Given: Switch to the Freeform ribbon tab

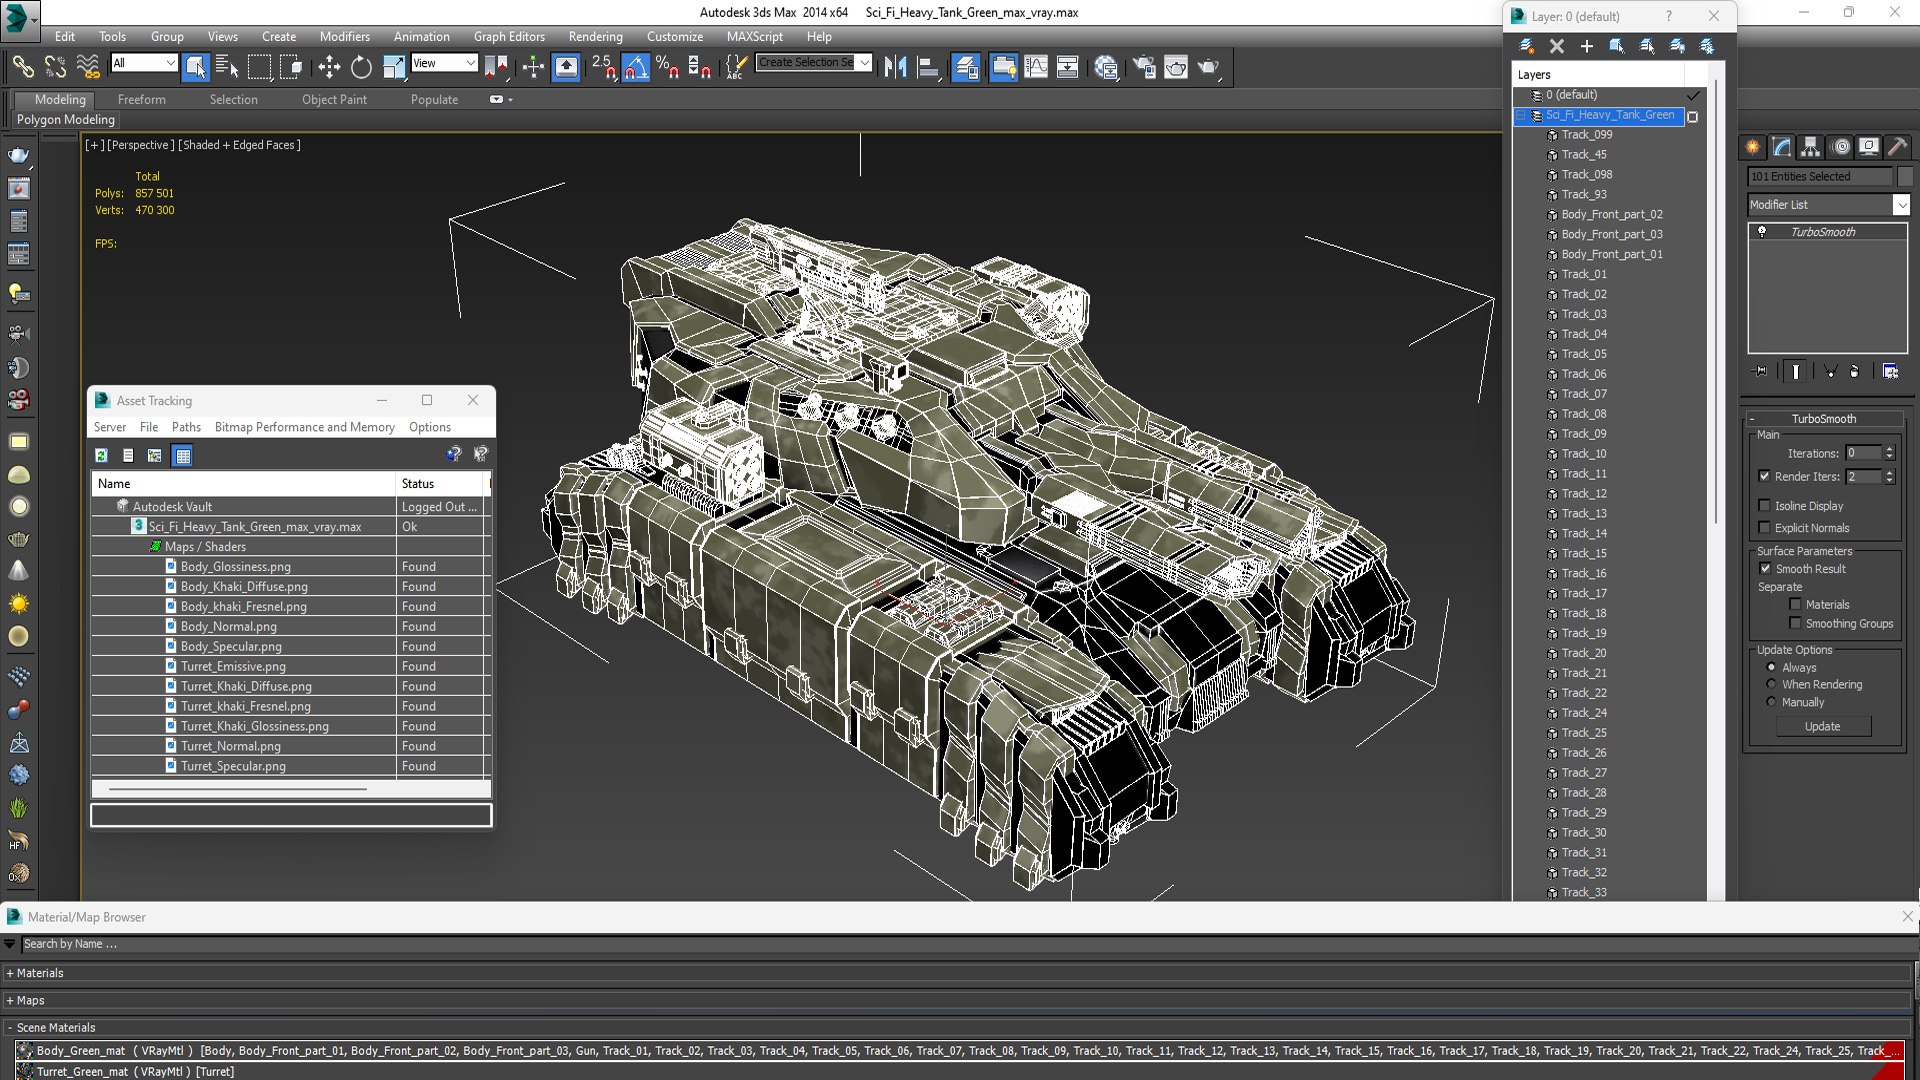Looking at the screenshot, I should pyautogui.click(x=141, y=99).
